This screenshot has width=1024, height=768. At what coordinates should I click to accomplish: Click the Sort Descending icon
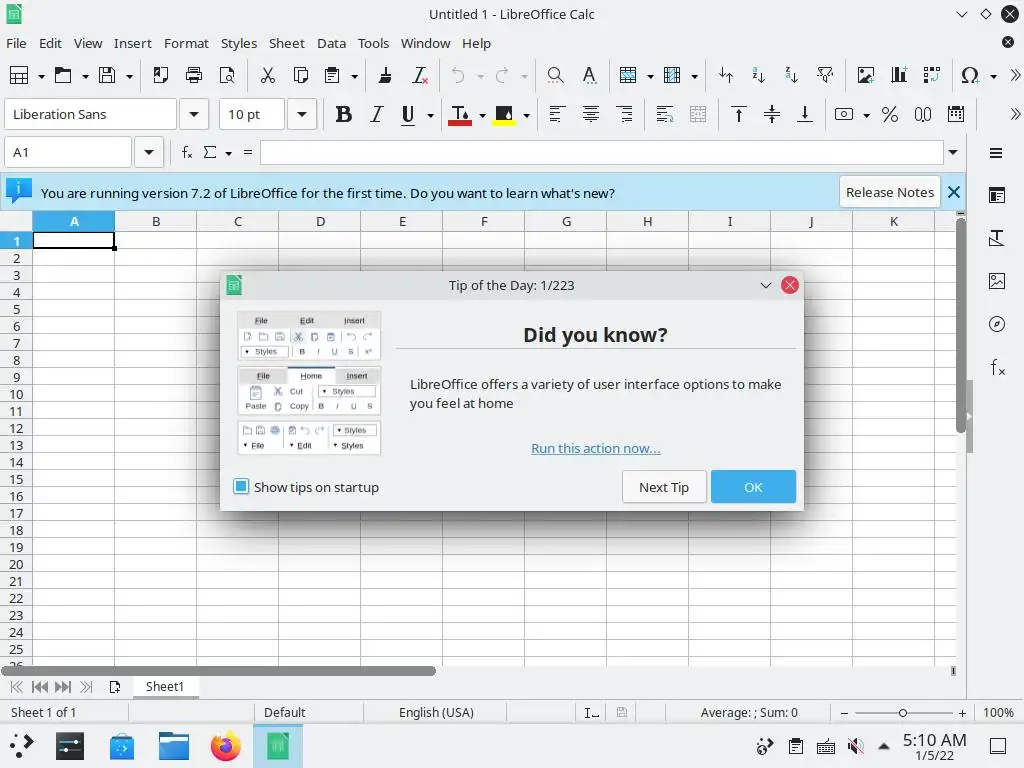point(792,75)
